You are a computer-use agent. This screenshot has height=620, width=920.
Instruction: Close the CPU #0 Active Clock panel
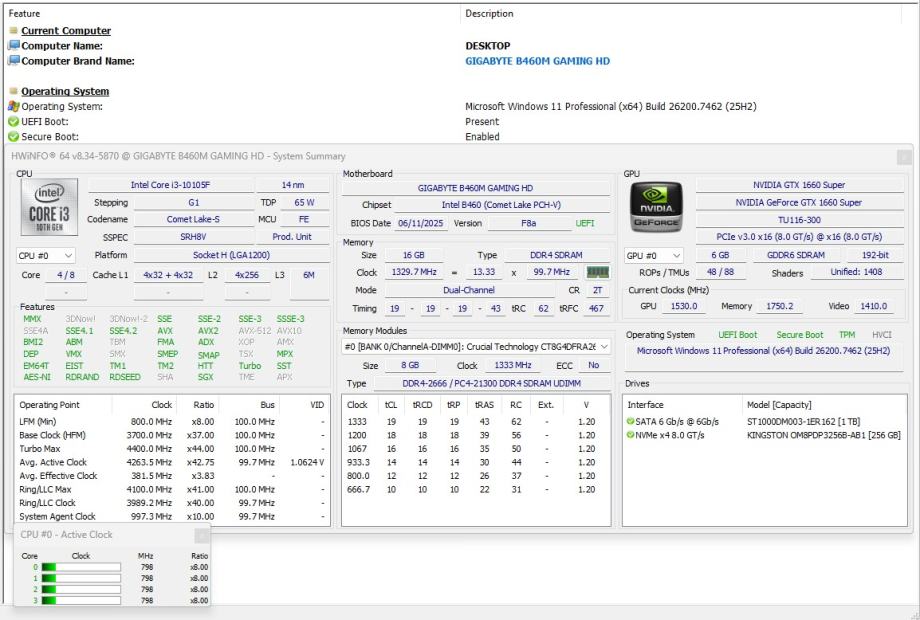pyautogui.click(x=203, y=535)
